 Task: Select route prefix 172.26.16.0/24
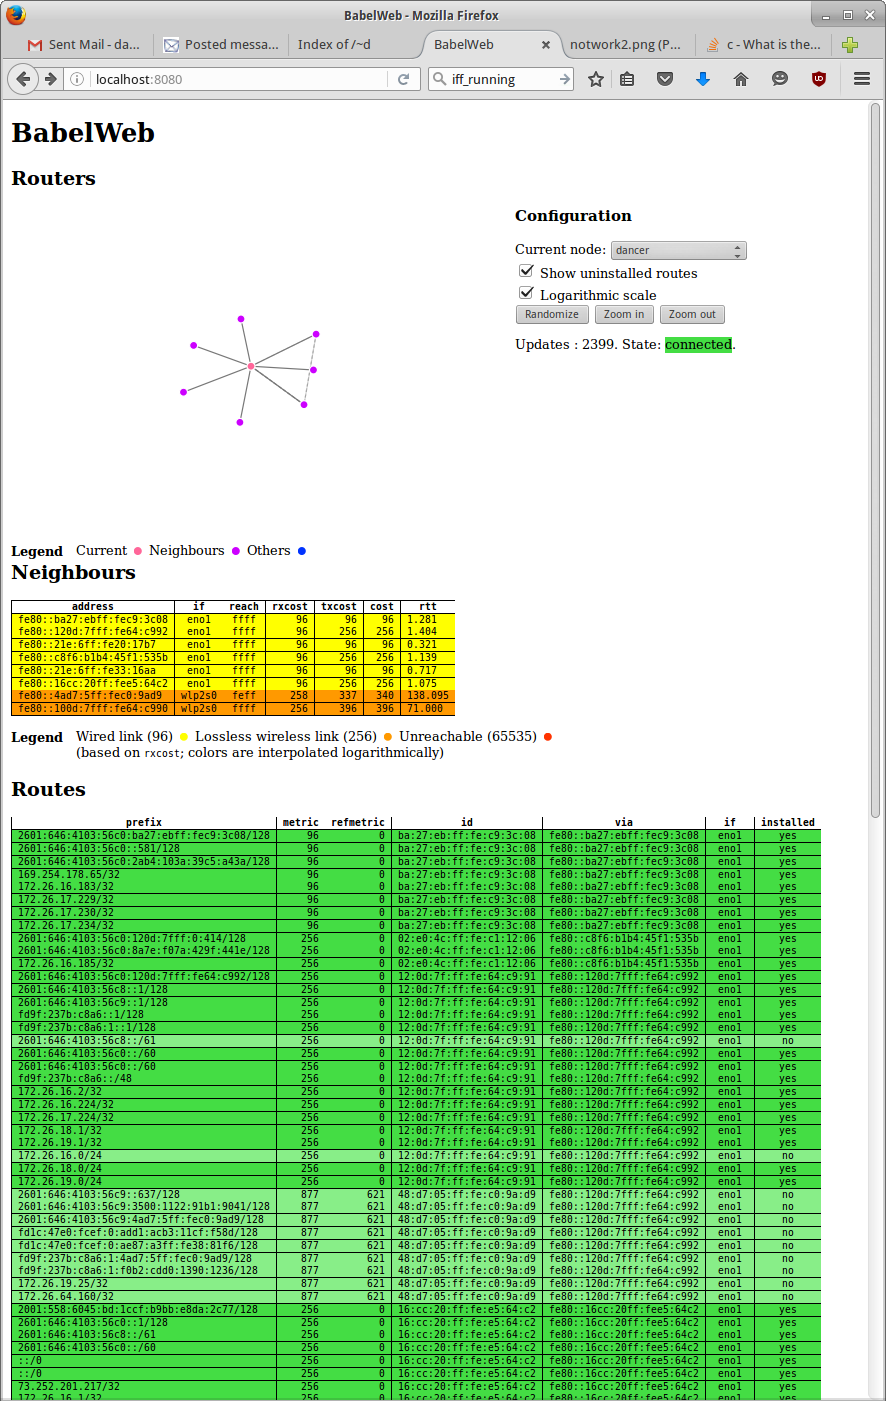tap(60, 1155)
